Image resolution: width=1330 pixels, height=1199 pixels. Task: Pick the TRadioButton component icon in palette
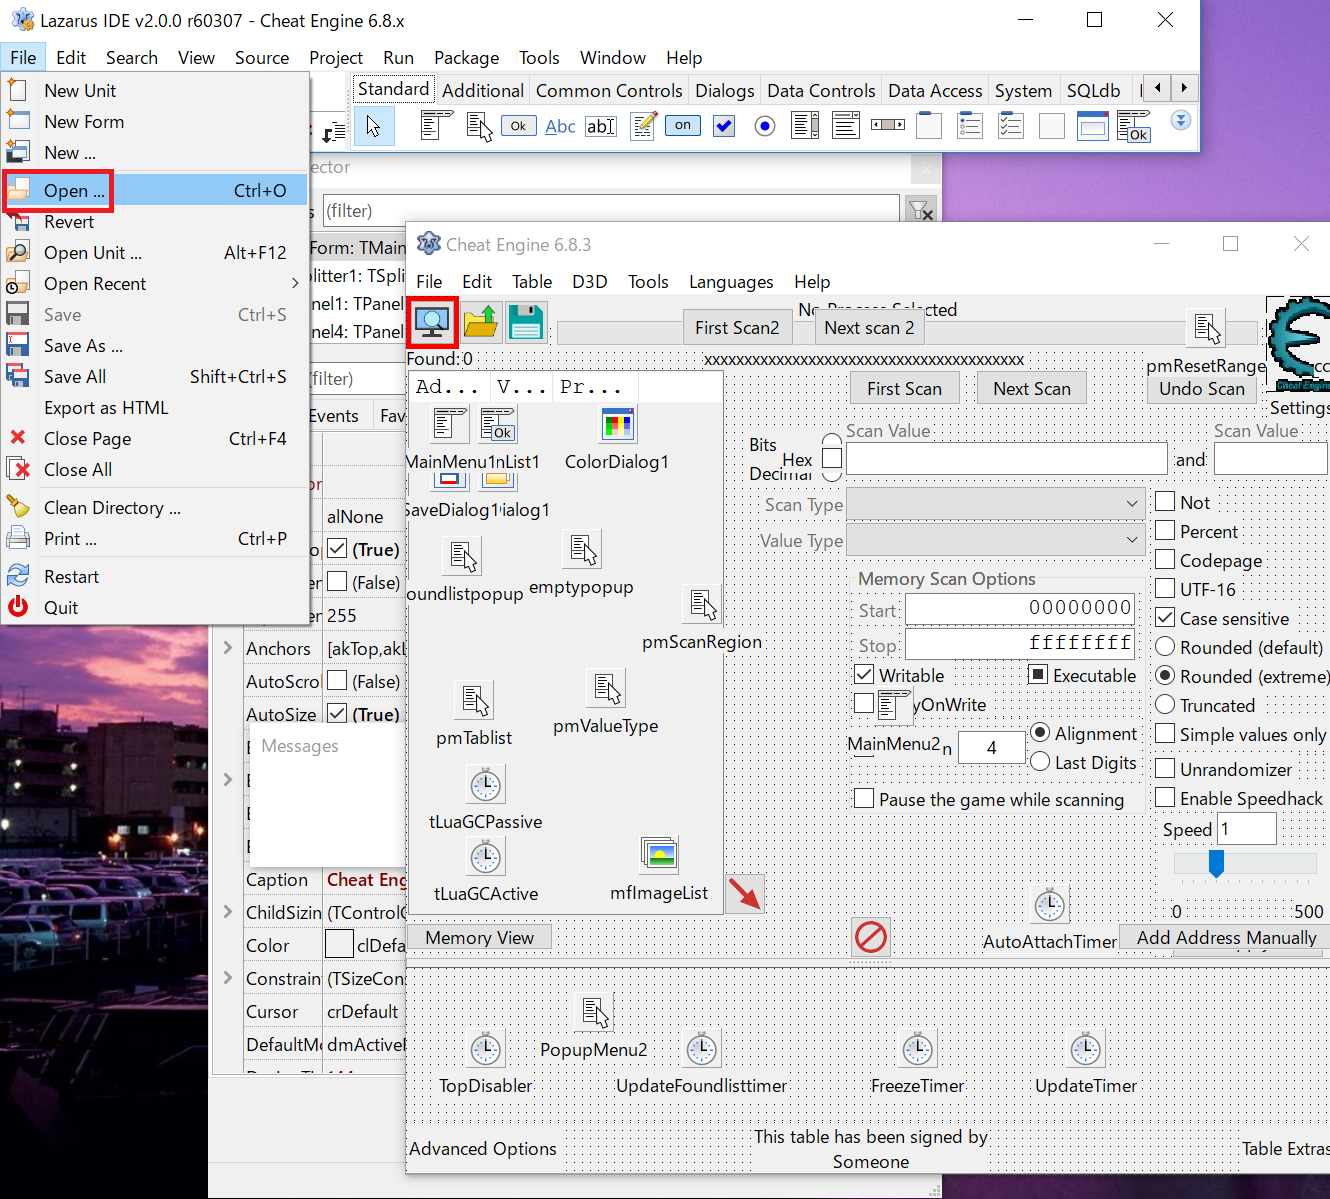pos(765,126)
